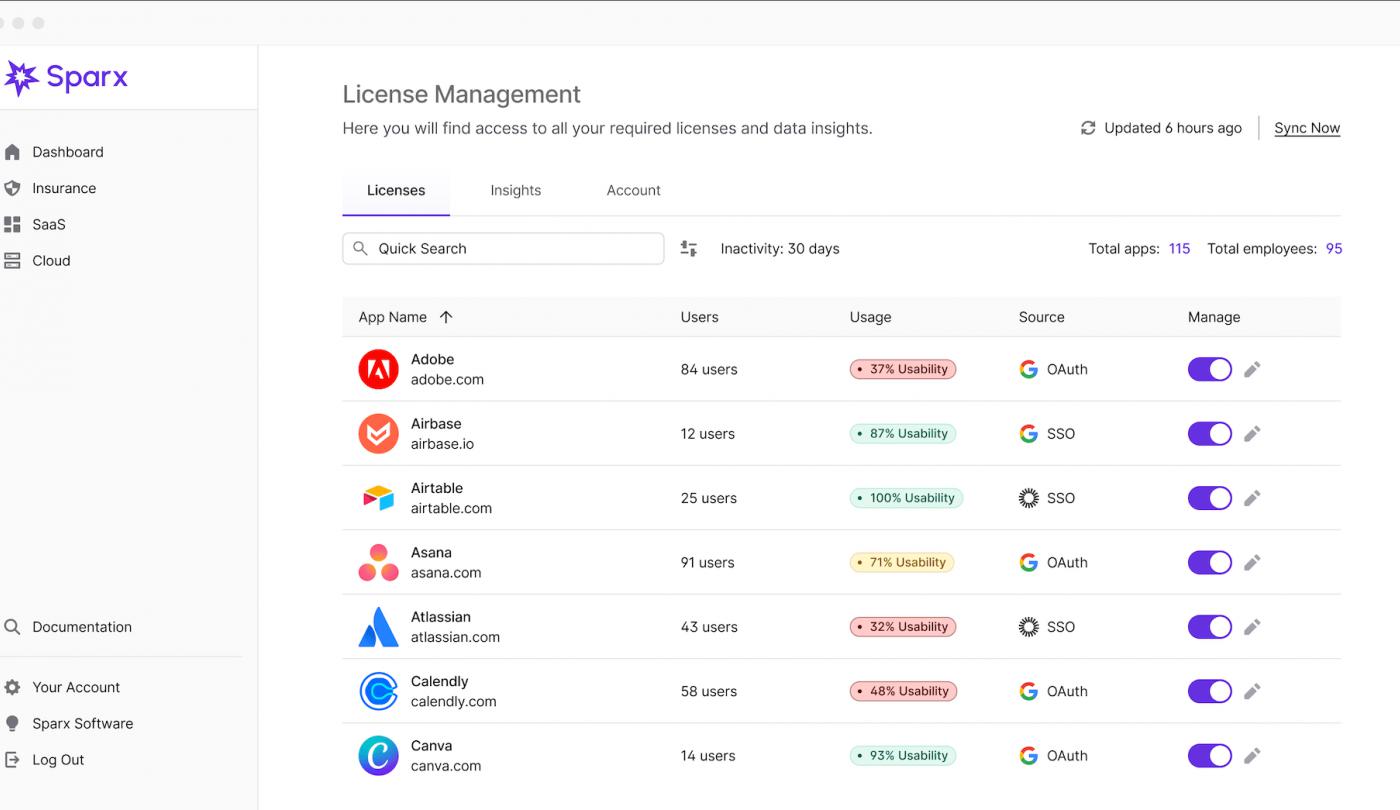Click "58 users" in Calendly row
This screenshot has height=810, width=1400.
click(x=709, y=691)
